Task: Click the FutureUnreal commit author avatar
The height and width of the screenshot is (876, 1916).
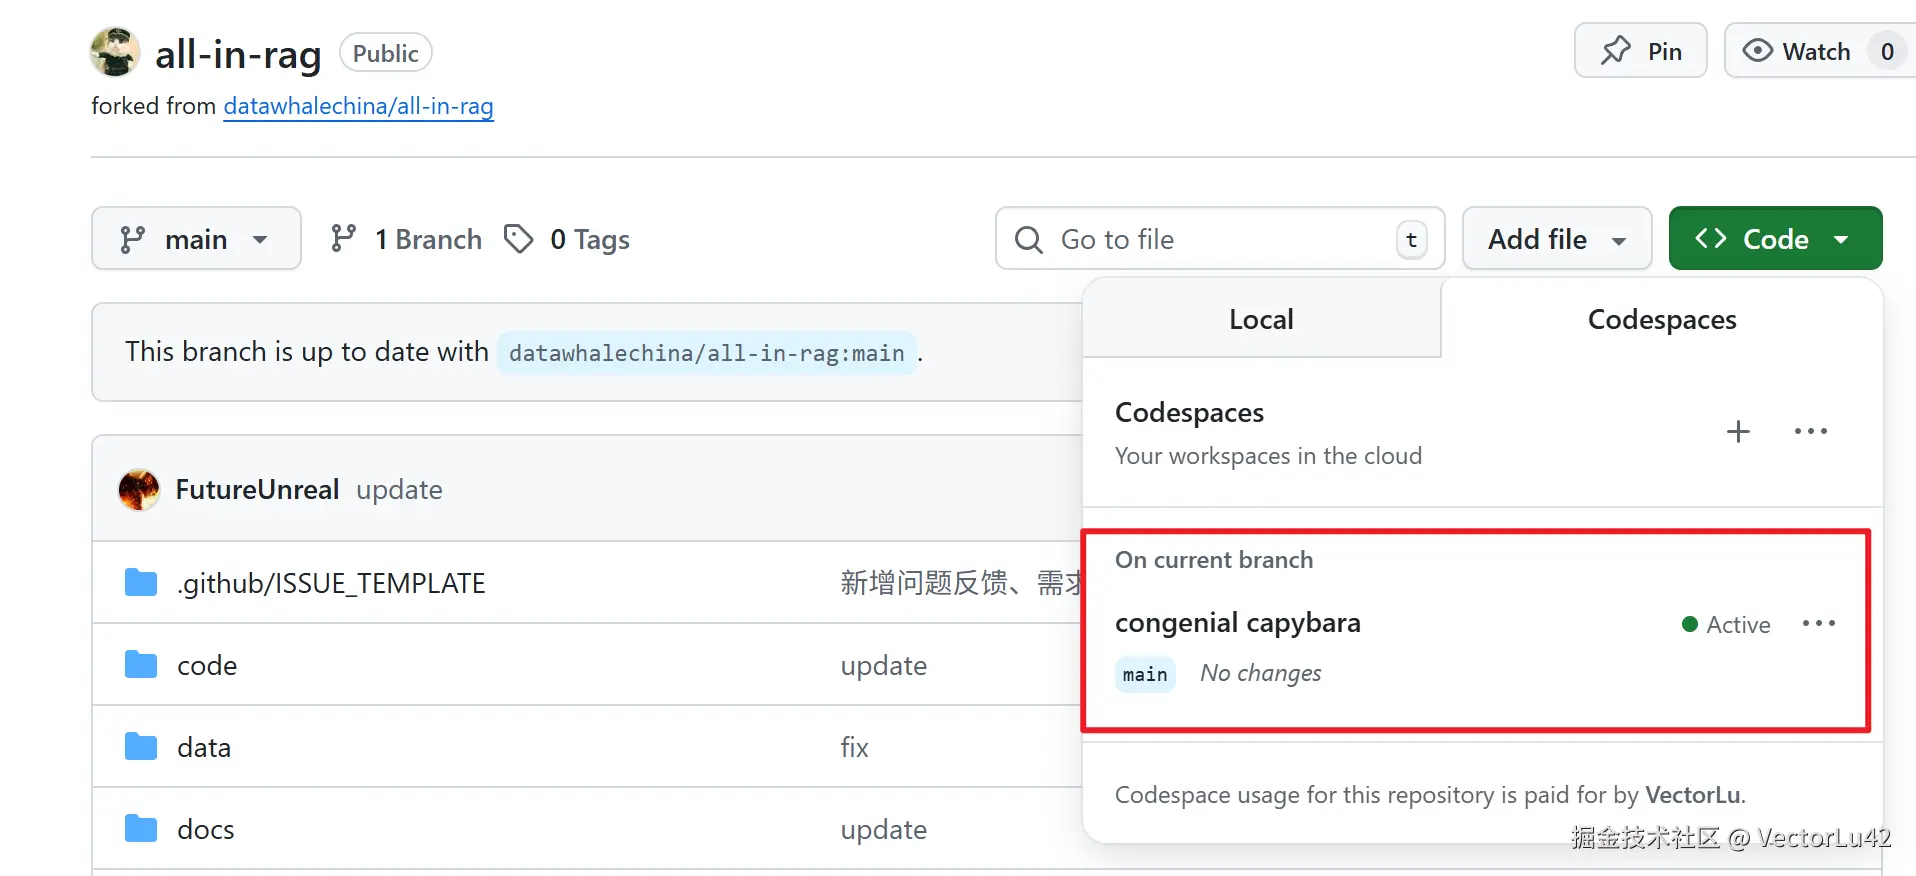Action: tap(139, 489)
